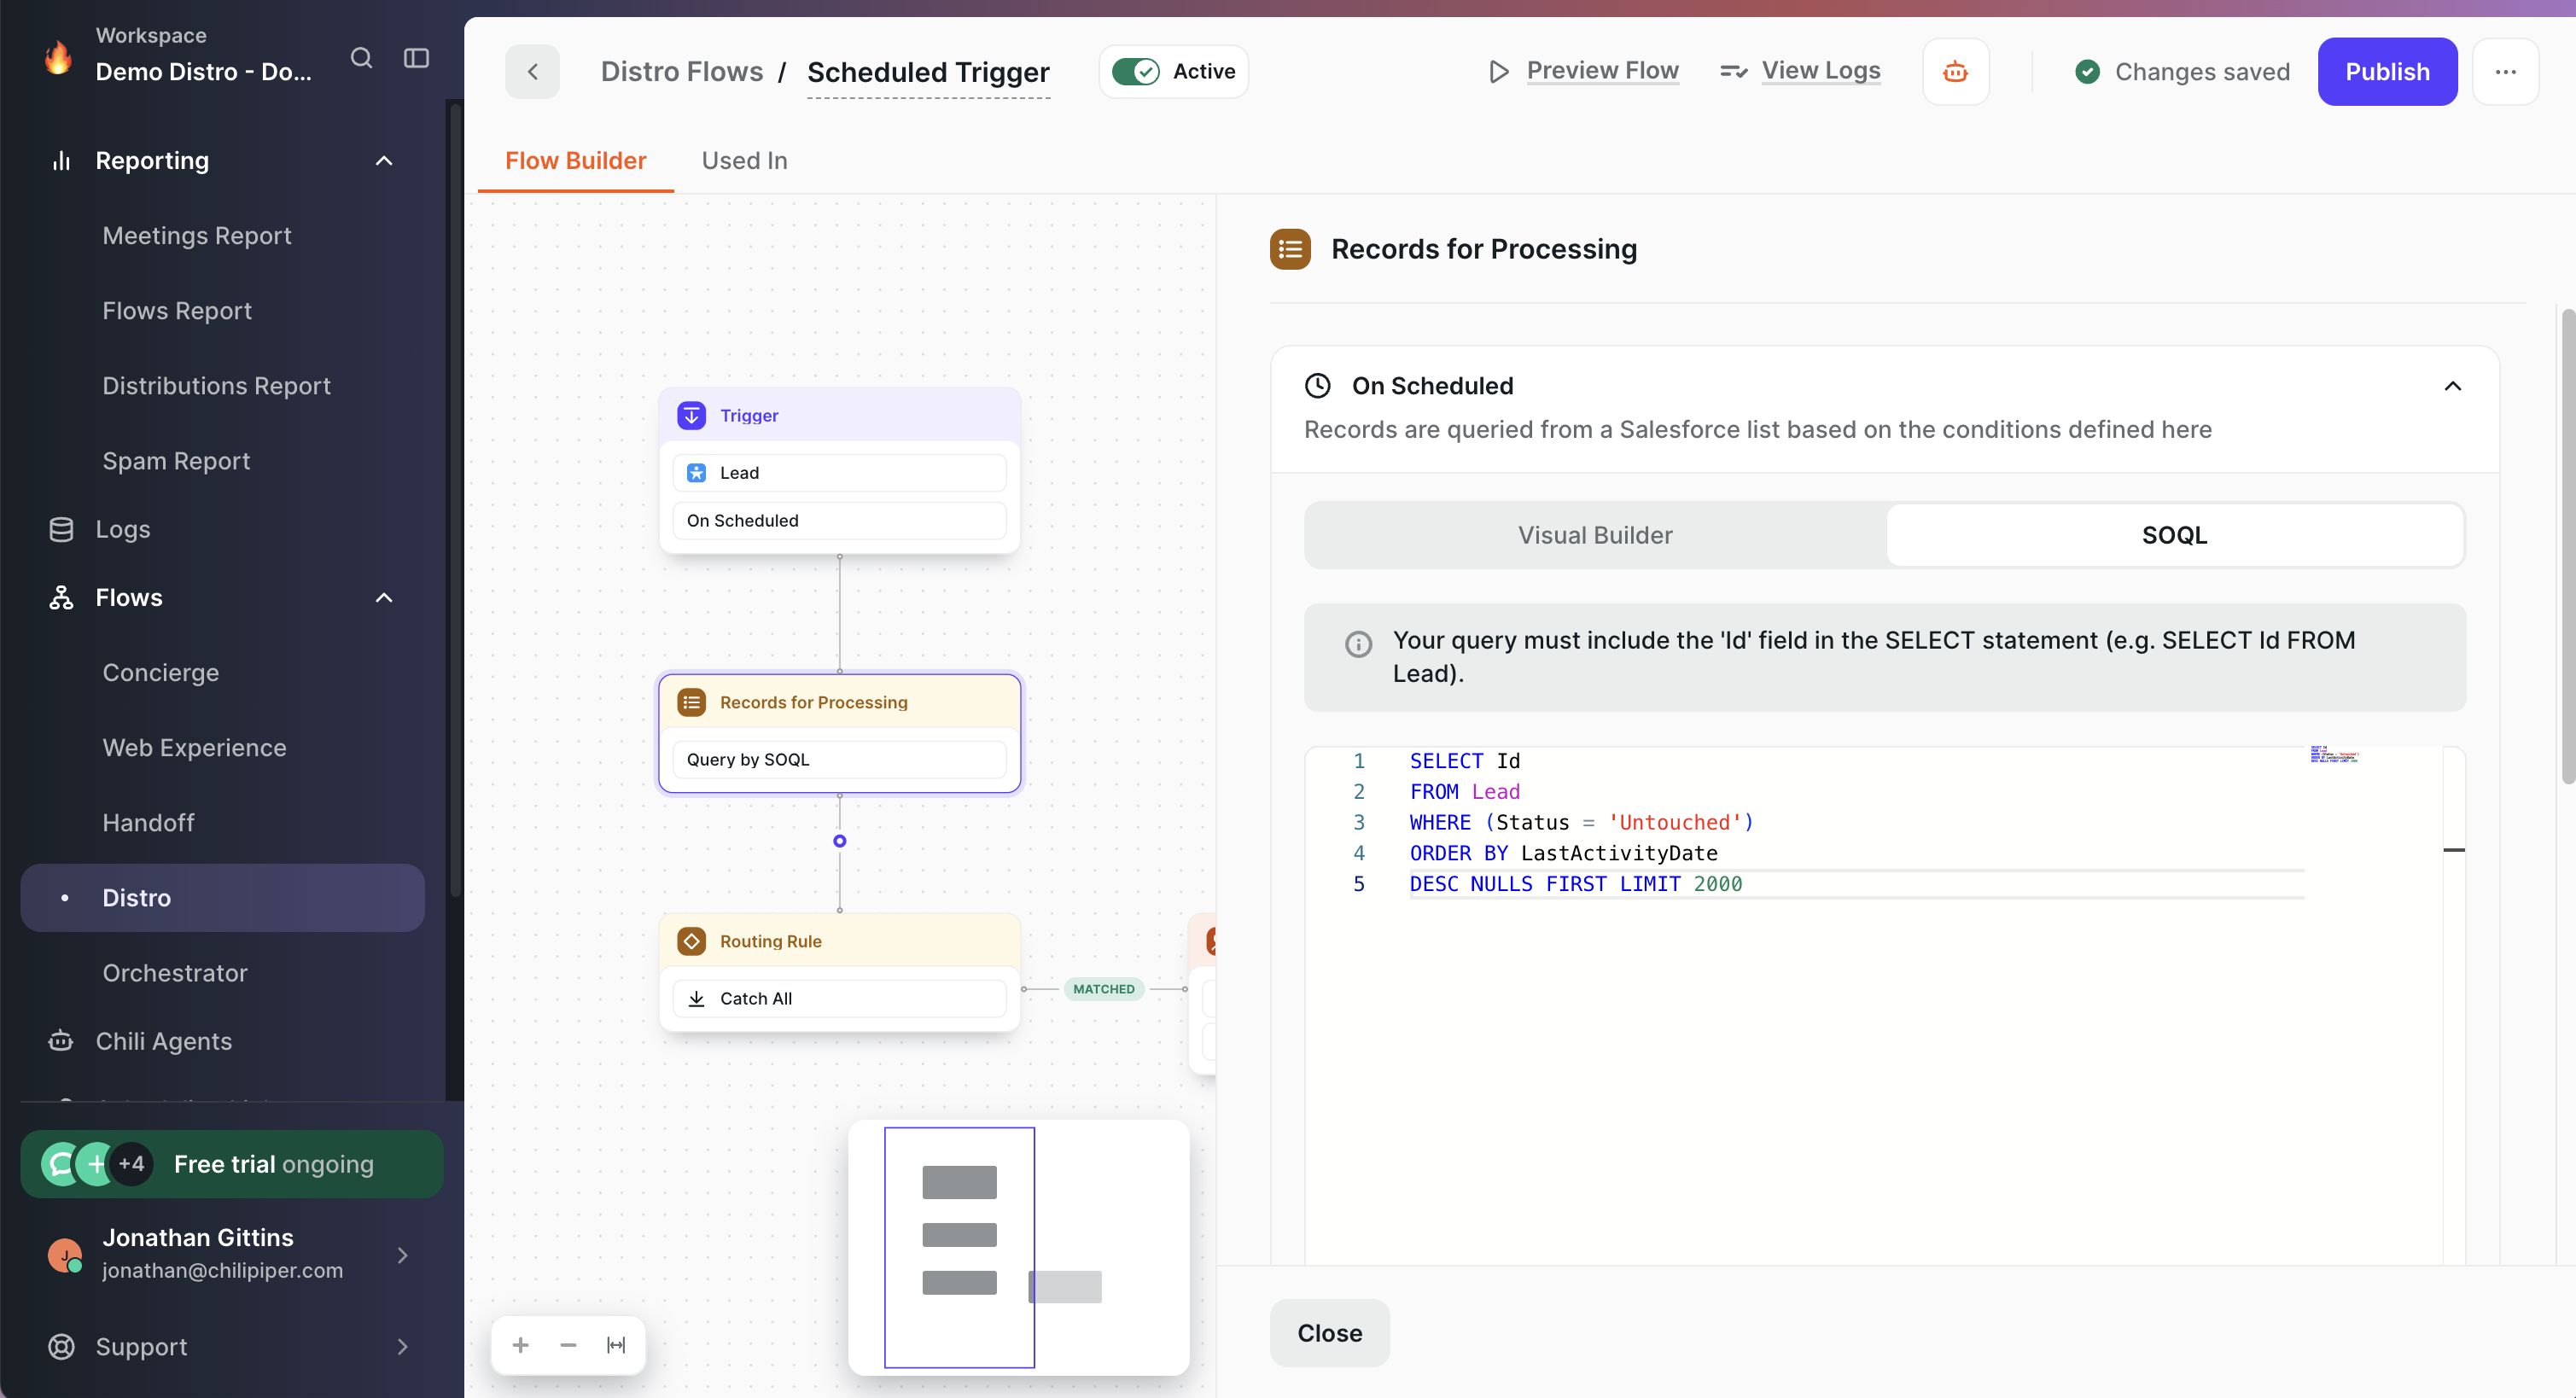Click the Trigger node icon on canvas
Screen dimensions: 2576x1398
[691, 415]
